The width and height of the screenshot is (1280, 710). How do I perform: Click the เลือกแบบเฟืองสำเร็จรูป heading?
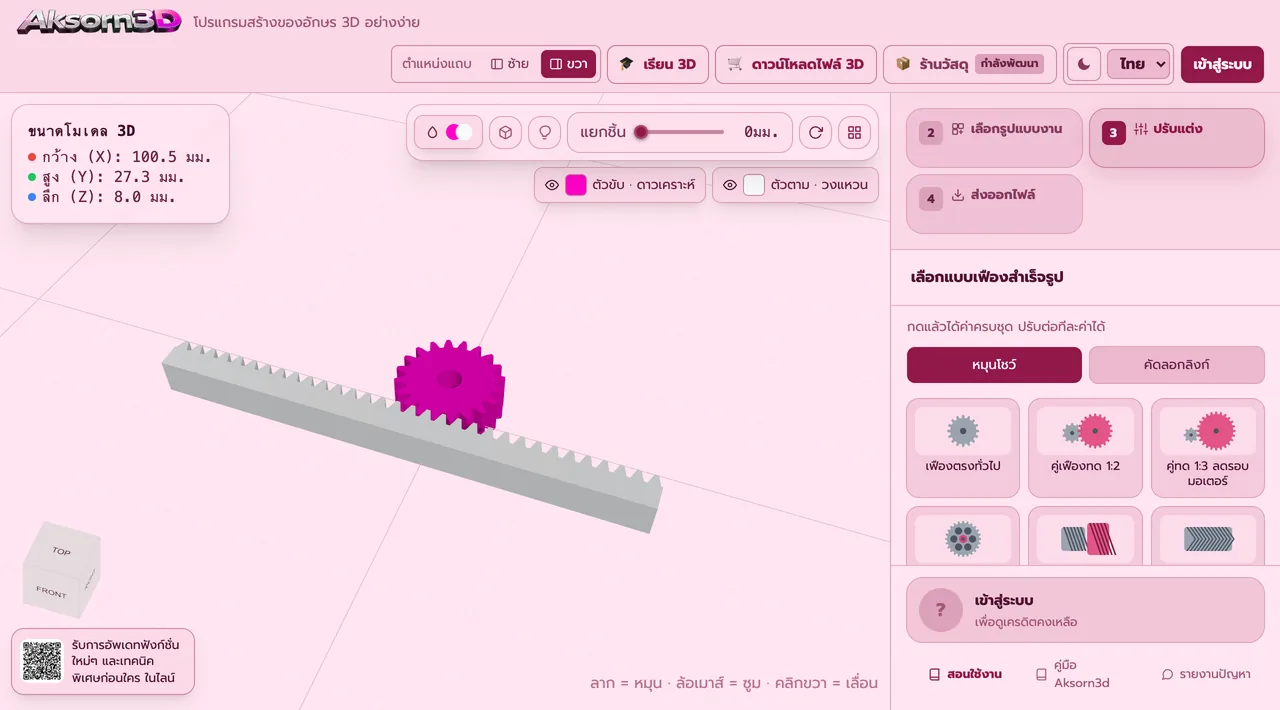[x=987, y=277]
